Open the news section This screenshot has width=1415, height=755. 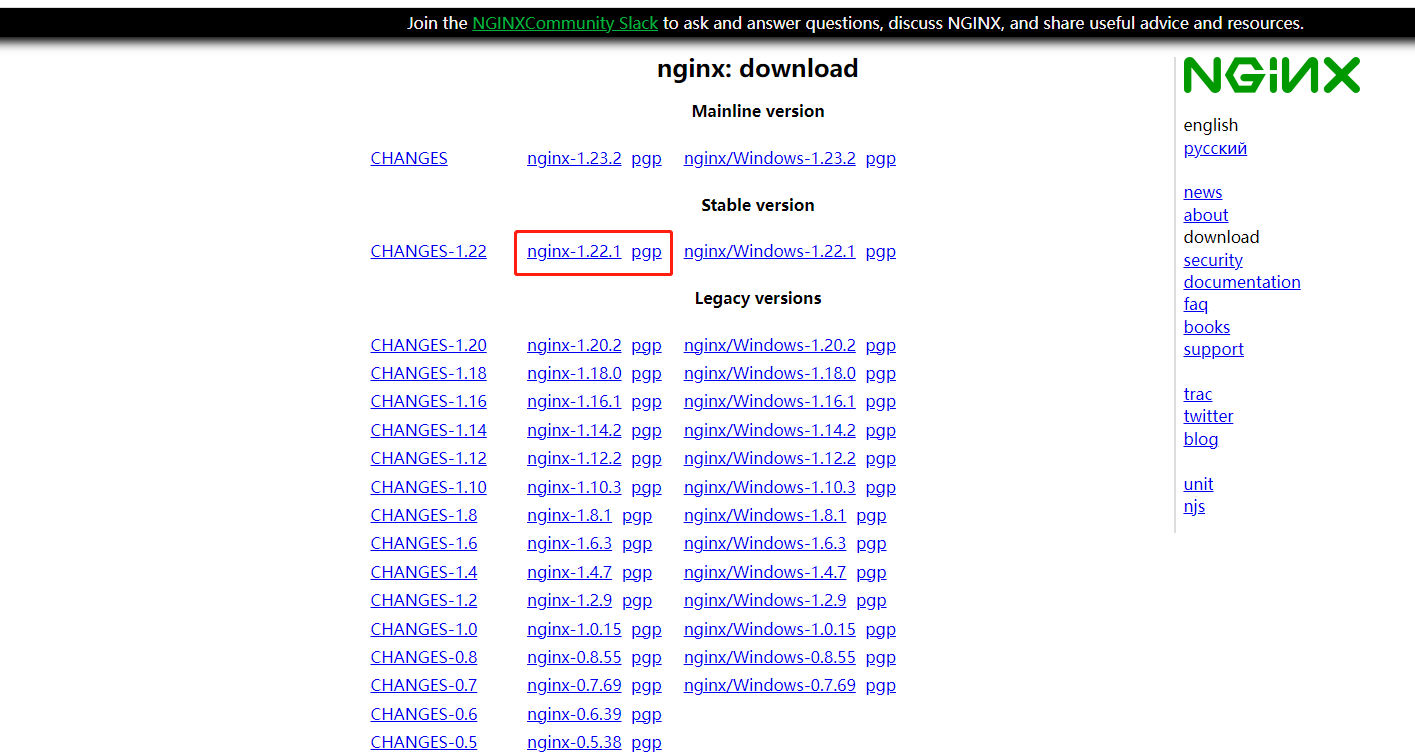tap(1202, 192)
